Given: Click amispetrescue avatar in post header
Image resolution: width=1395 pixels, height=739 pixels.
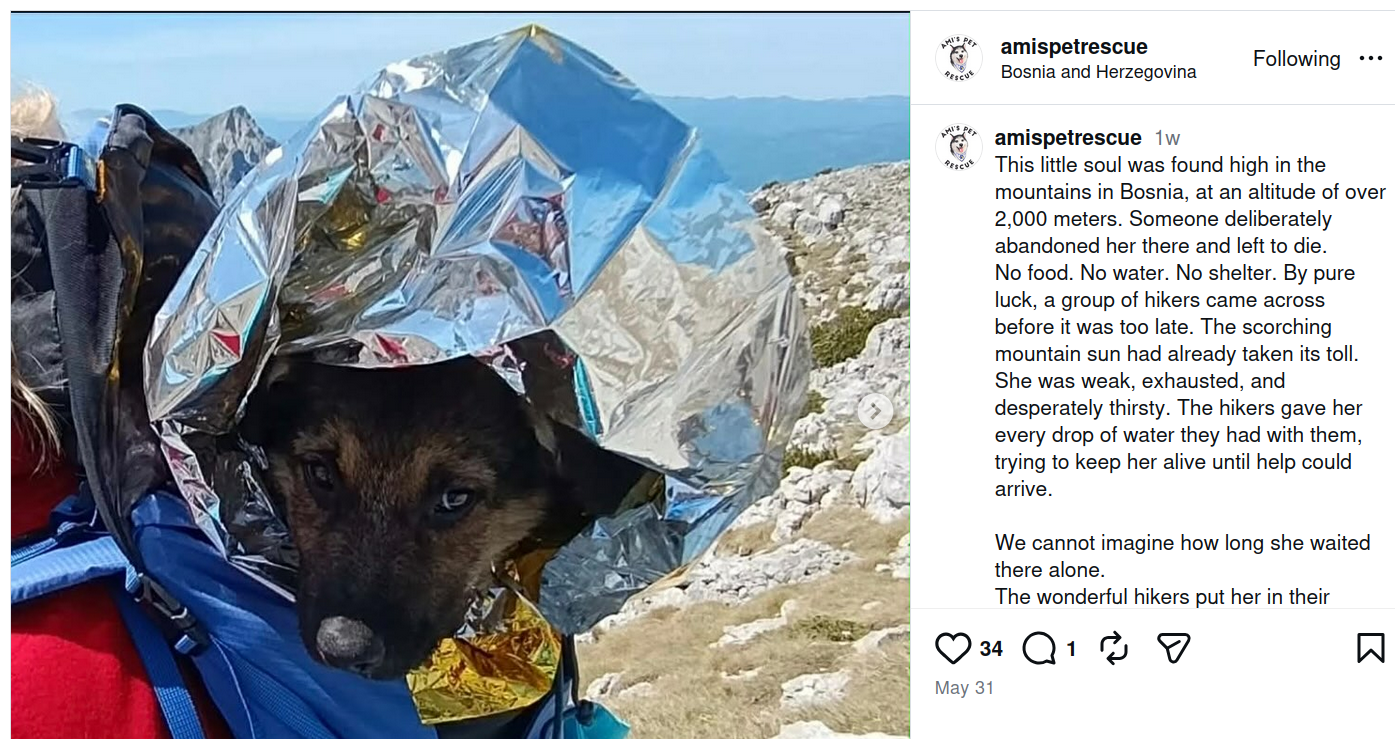Looking at the screenshot, I should (x=959, y=58).
